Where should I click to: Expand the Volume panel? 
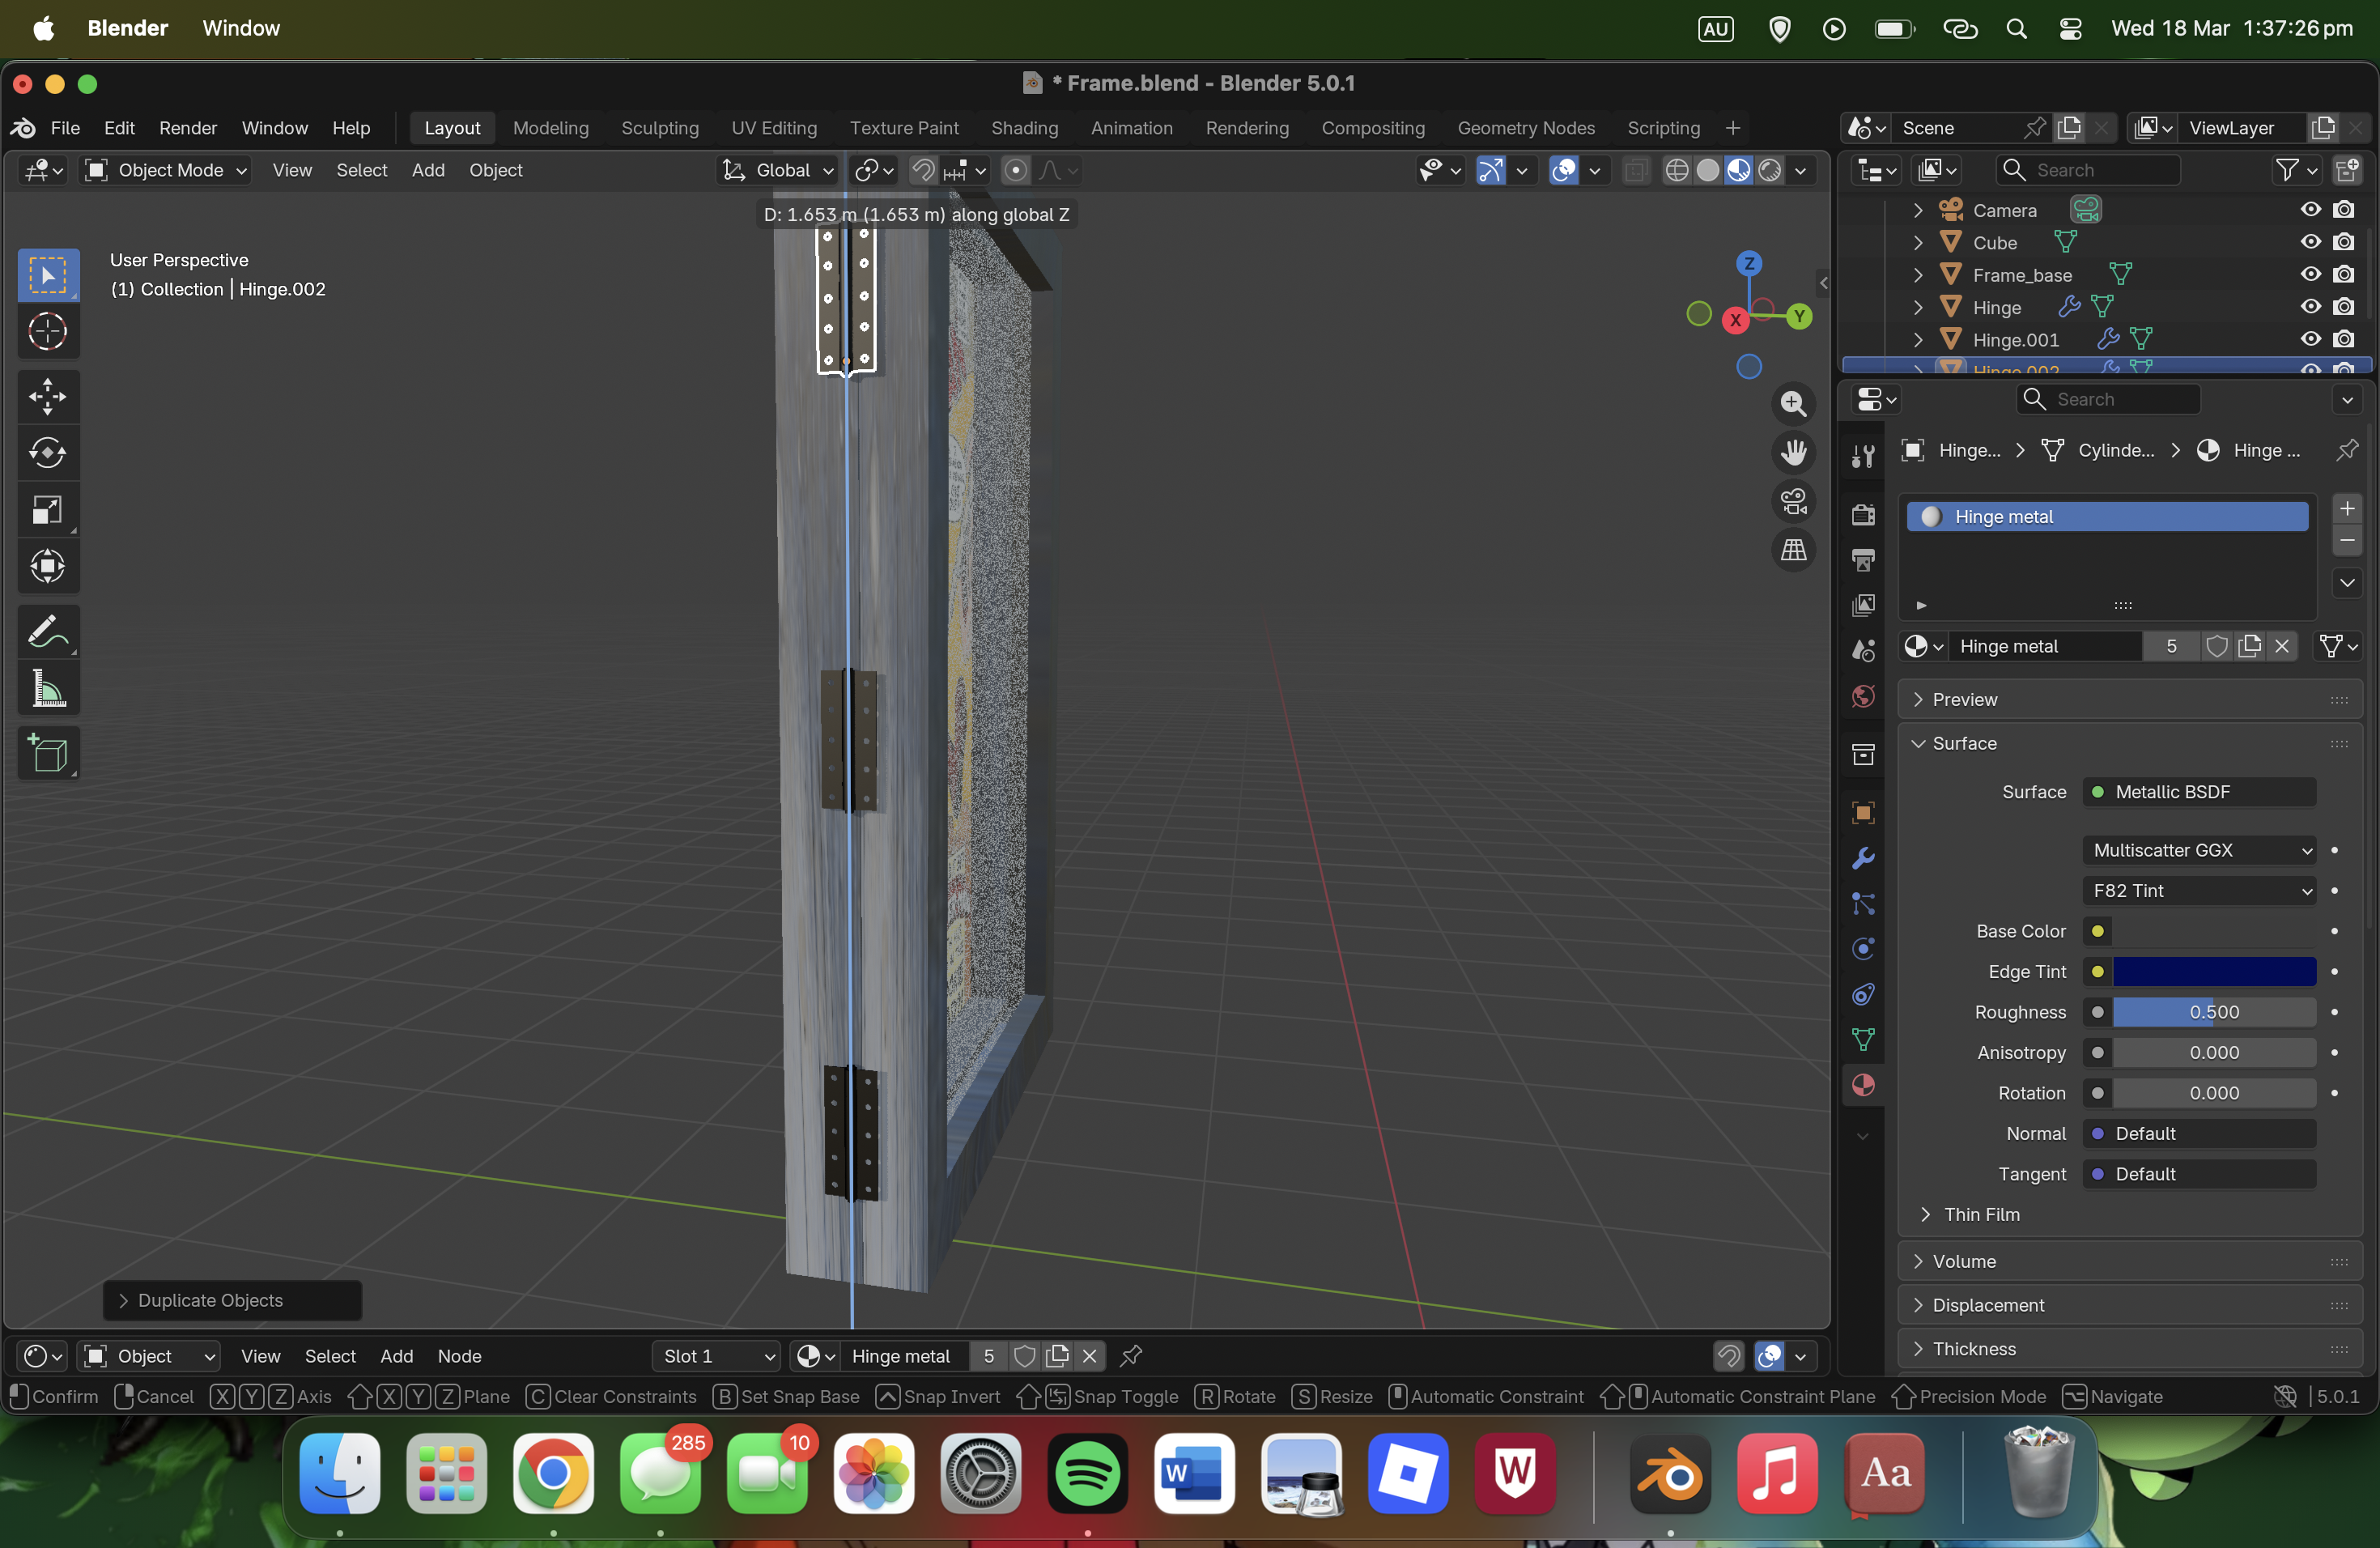(1963, 1261)
